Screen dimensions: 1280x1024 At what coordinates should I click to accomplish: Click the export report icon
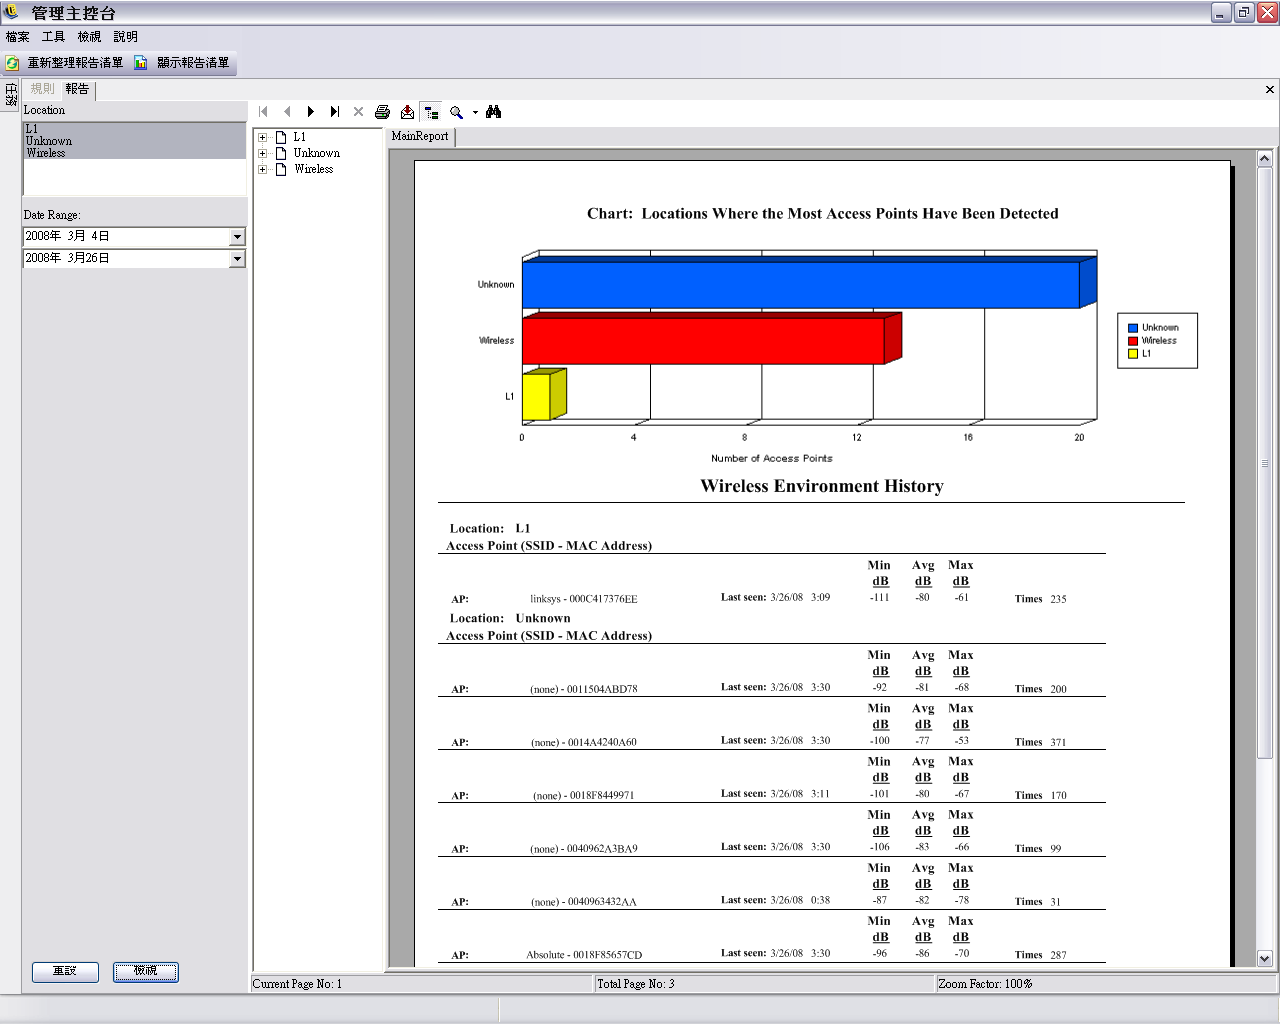(x=407, y=112)
